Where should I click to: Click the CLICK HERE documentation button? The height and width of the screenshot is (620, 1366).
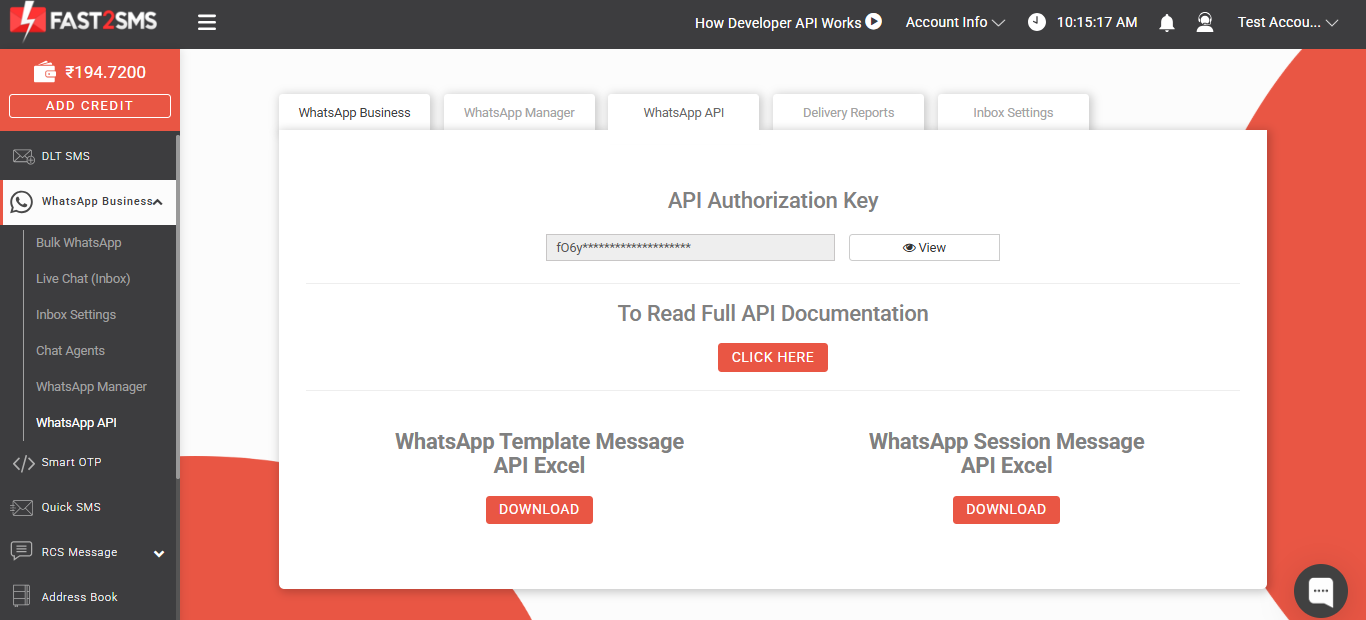tap(773, 357)
